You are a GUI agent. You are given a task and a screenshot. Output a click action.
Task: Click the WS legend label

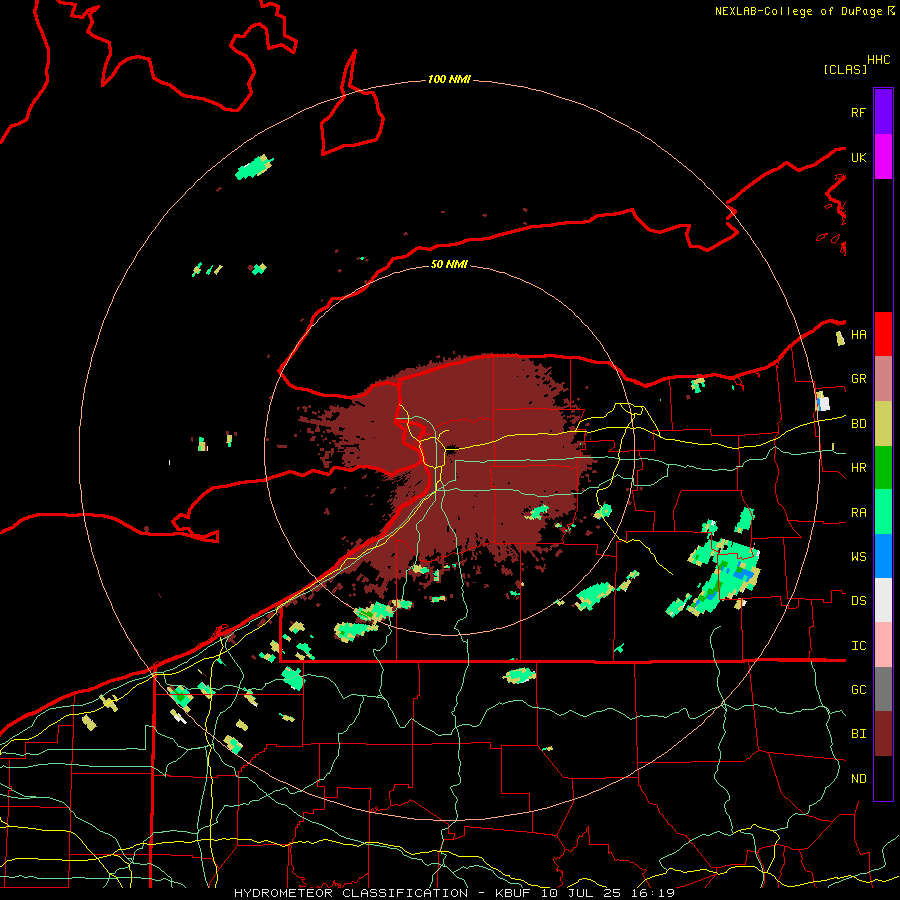coord(858,557)
